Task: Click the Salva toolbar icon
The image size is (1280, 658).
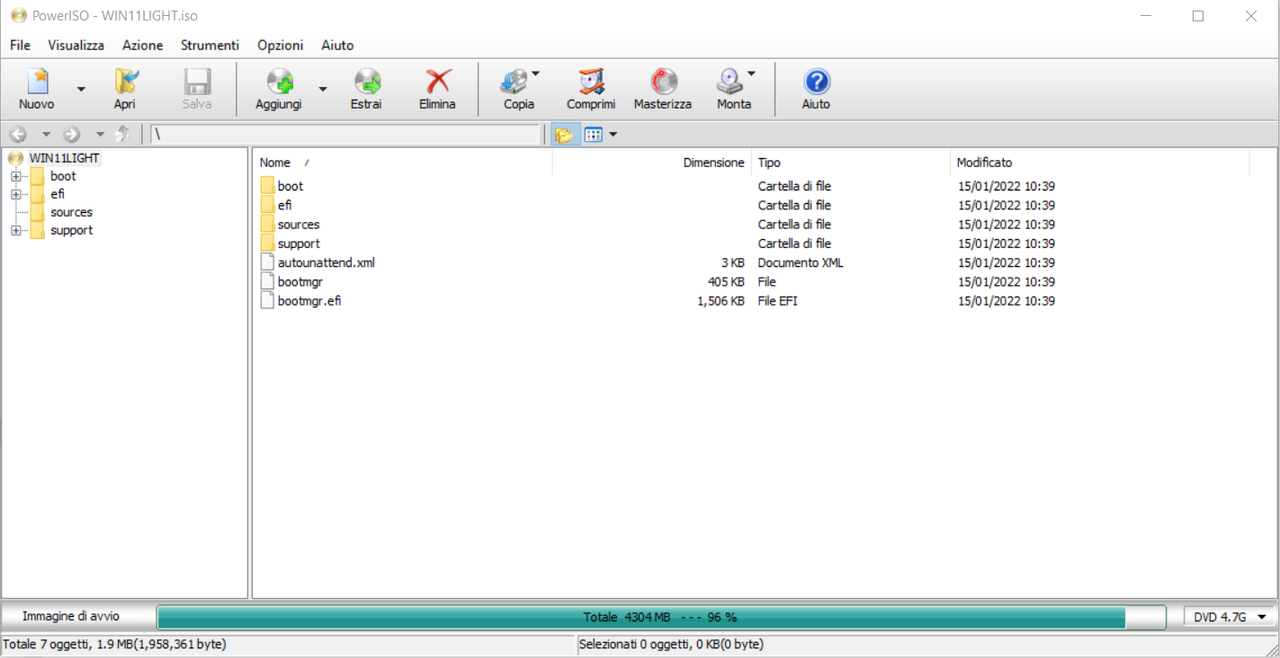Action: click(197, 82)
